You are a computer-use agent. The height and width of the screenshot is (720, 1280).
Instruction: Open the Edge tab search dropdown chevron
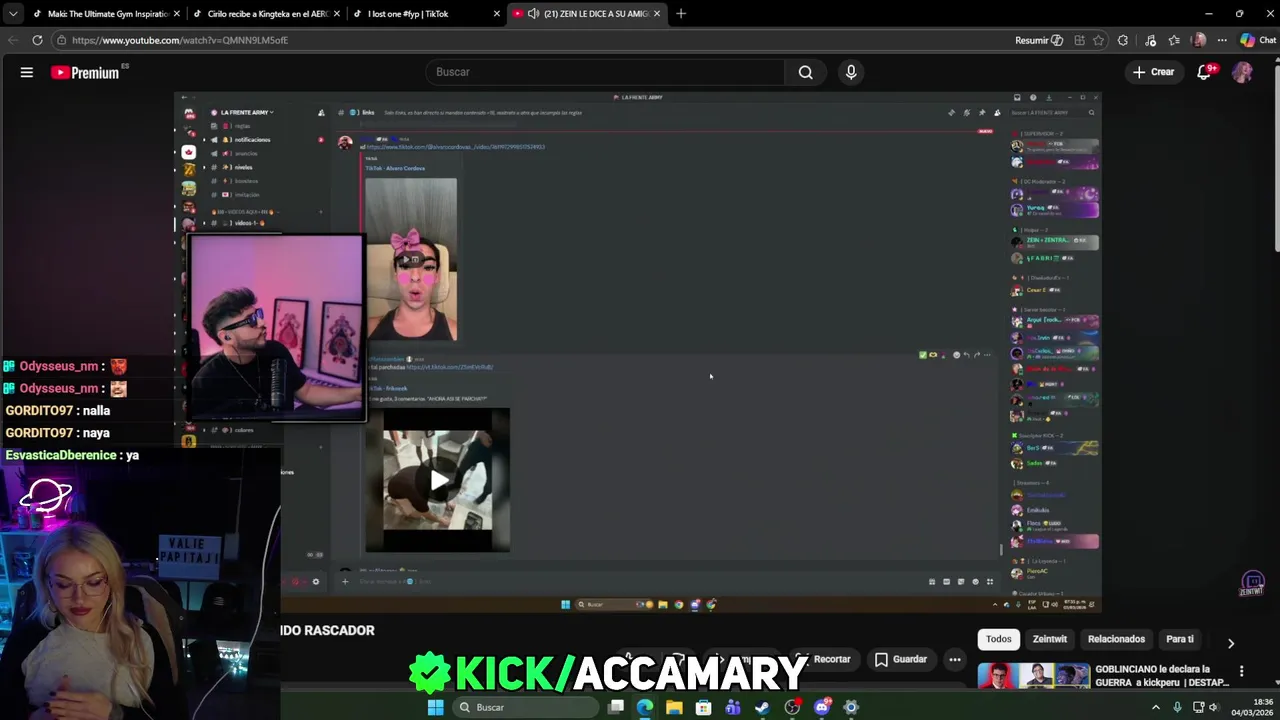coord(12,14)
